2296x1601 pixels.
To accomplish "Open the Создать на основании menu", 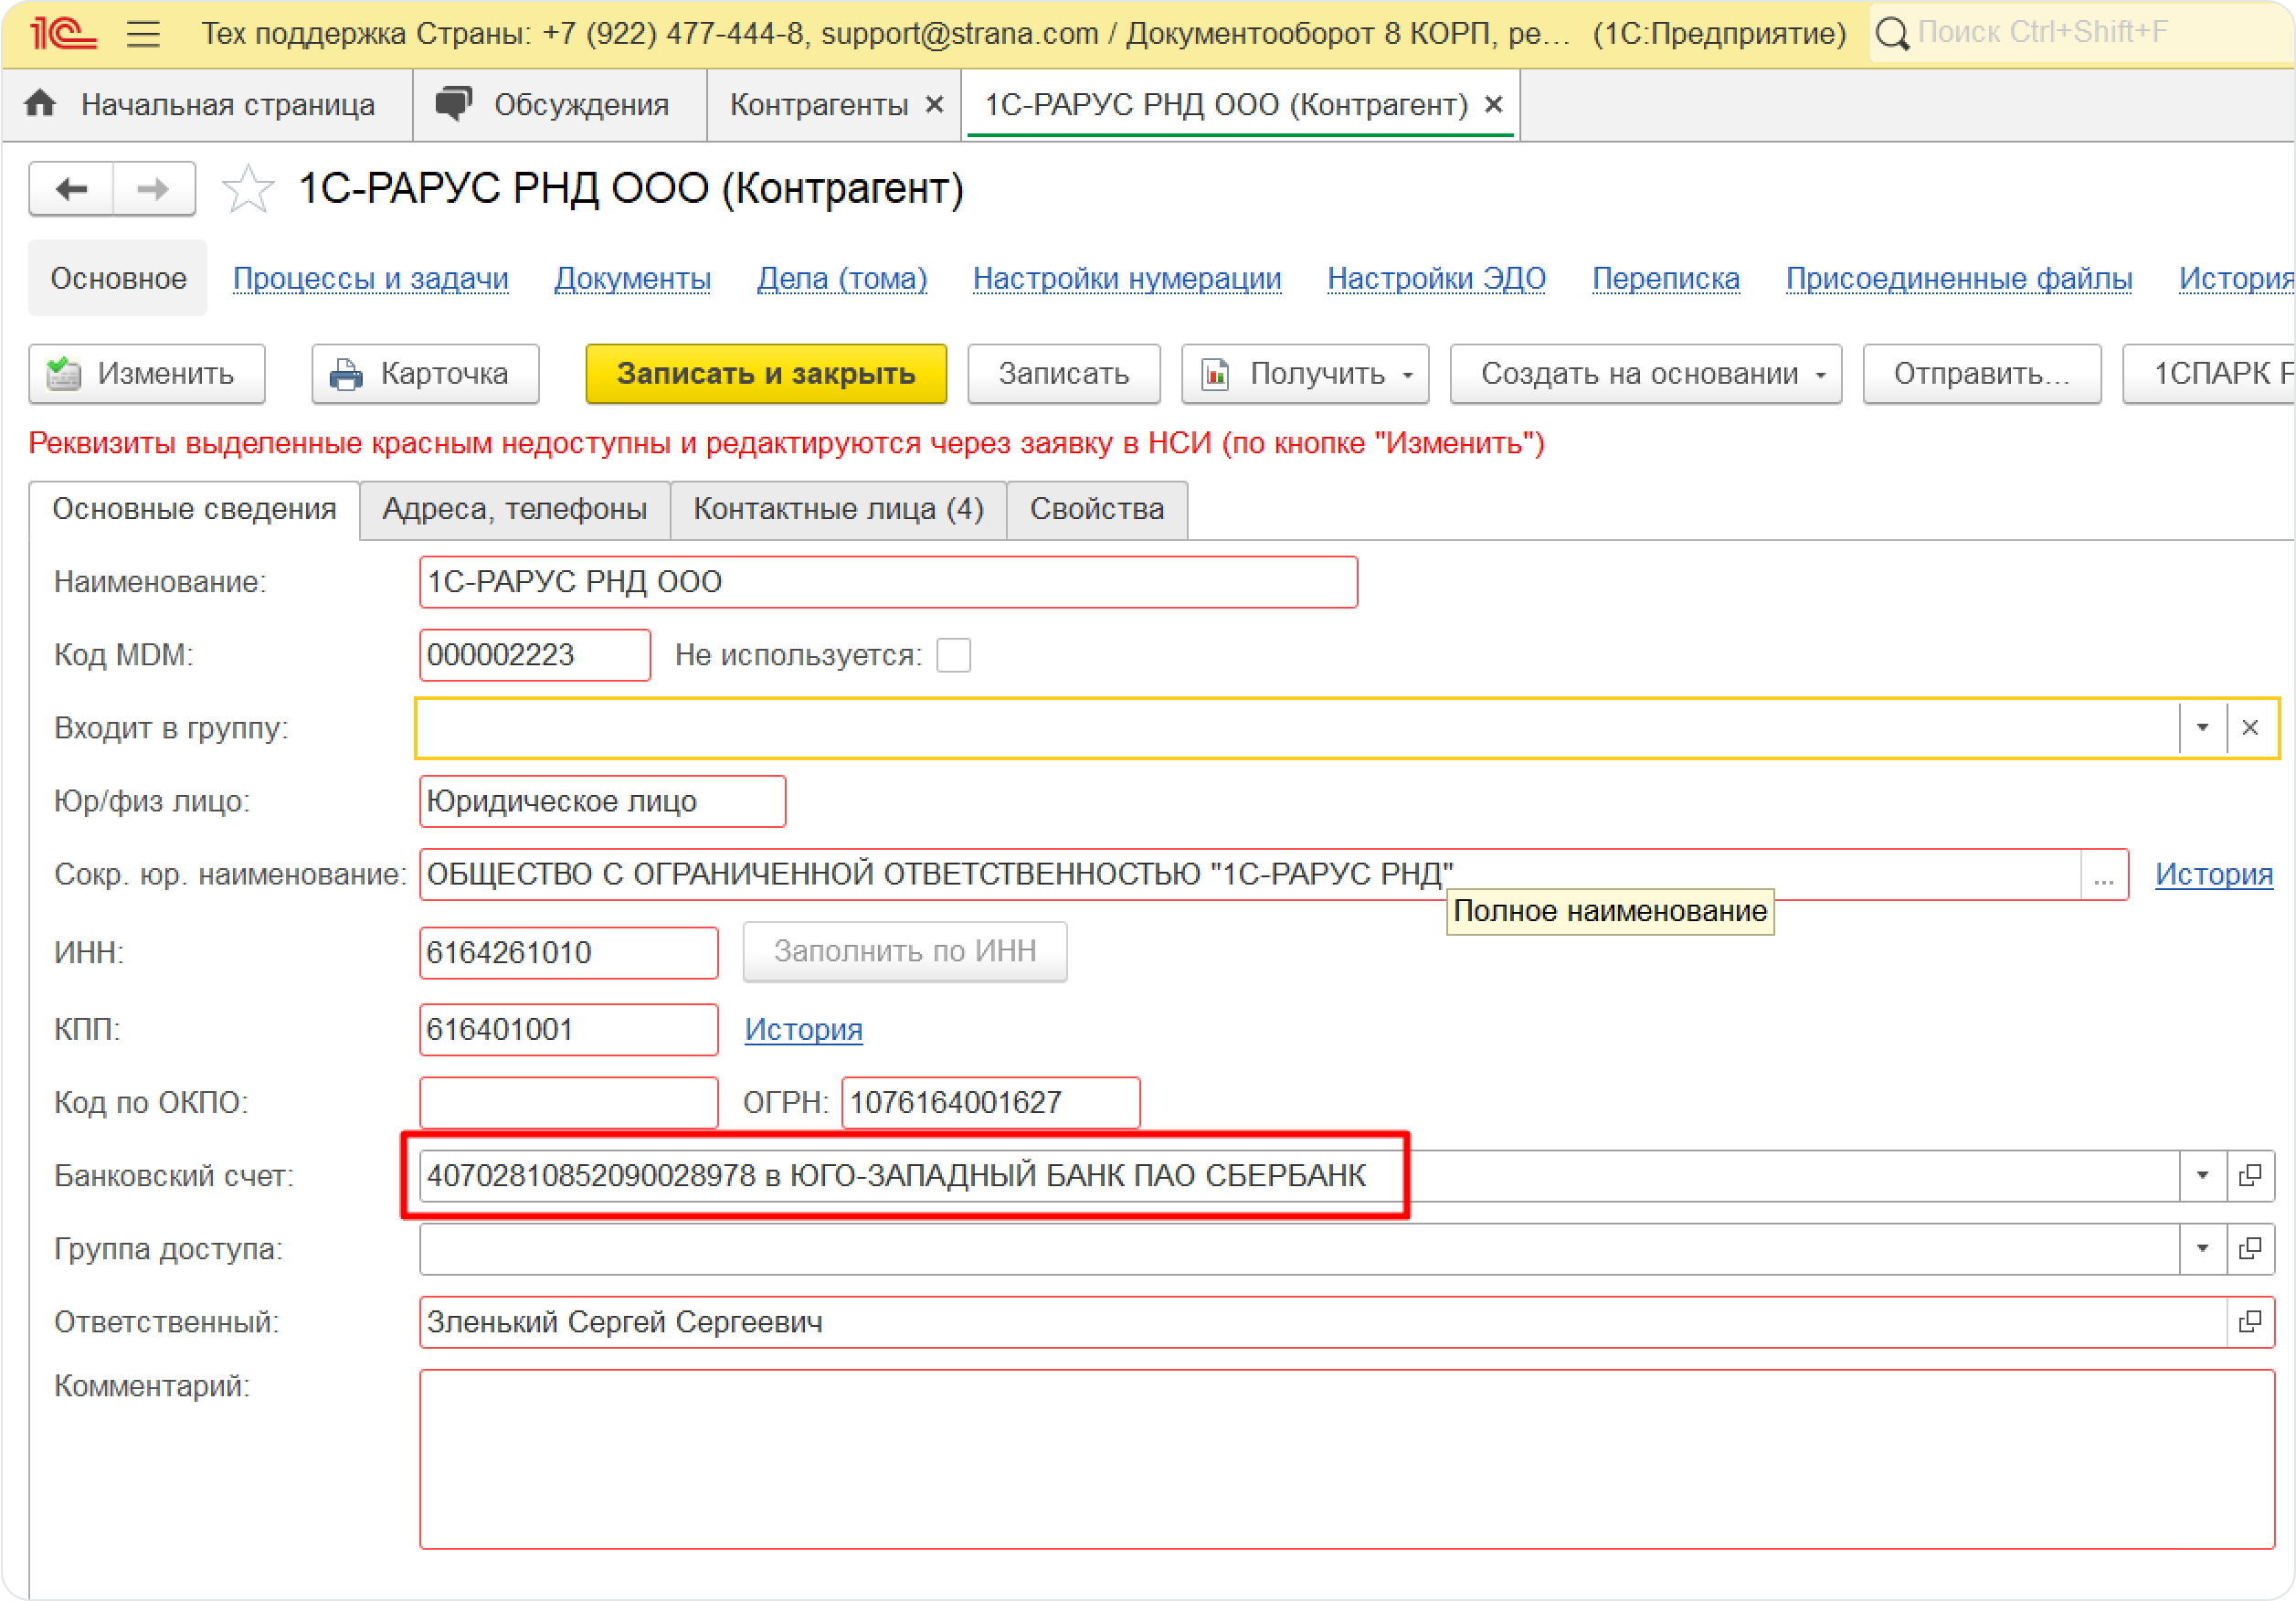I will coord(1645,374).
